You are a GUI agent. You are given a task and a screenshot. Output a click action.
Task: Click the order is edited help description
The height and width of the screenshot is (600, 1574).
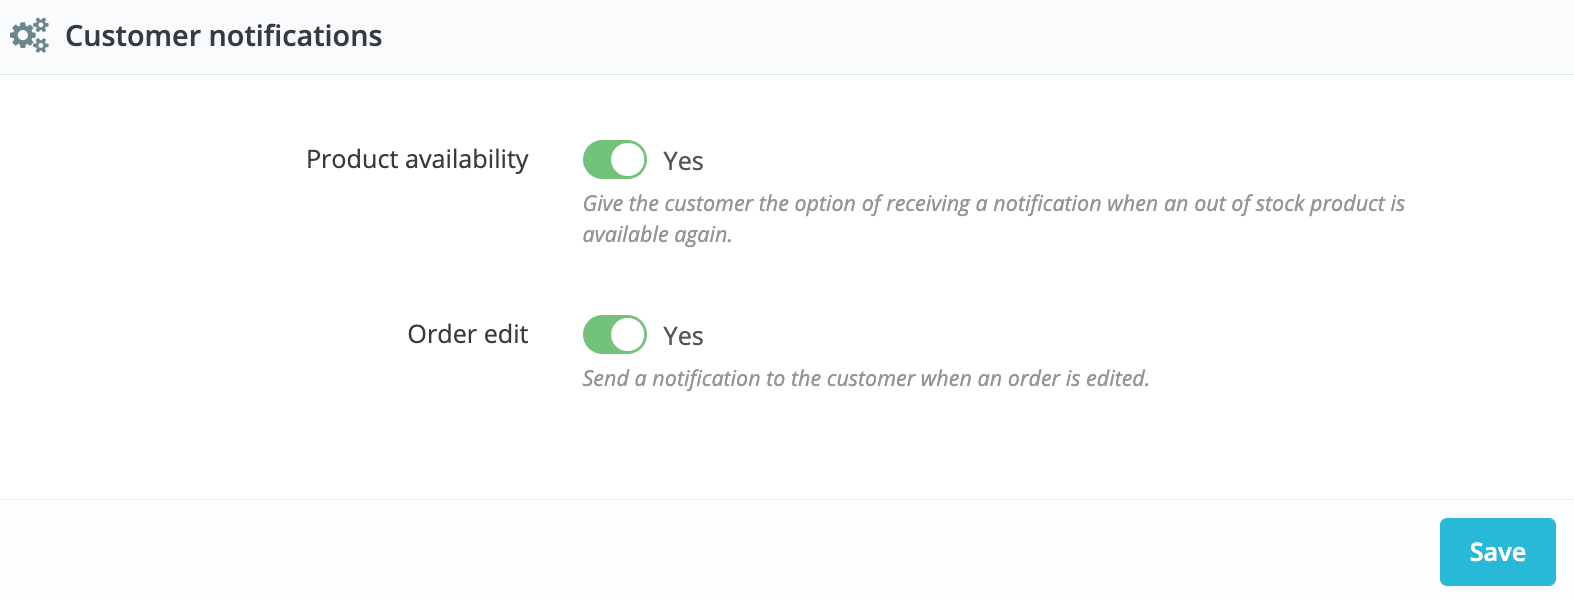pos(865,379)
